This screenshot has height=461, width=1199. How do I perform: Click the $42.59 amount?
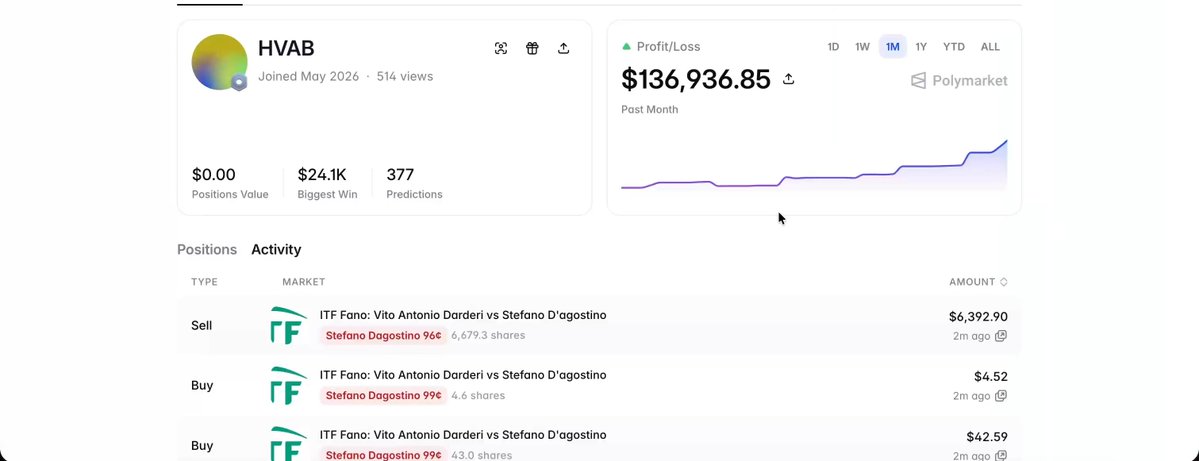(986, 437)
